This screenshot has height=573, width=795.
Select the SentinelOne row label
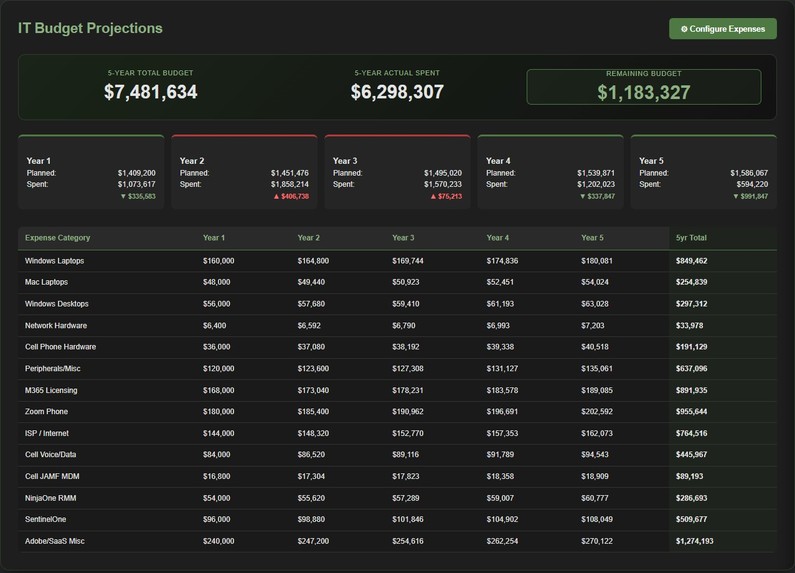point(45,520)
